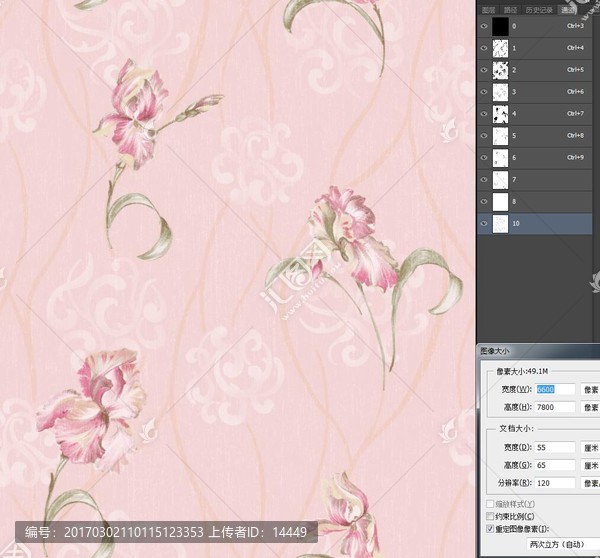Pick the channel 5 thumbnail
Screen dimensions: 600x558
coord(500,136)
